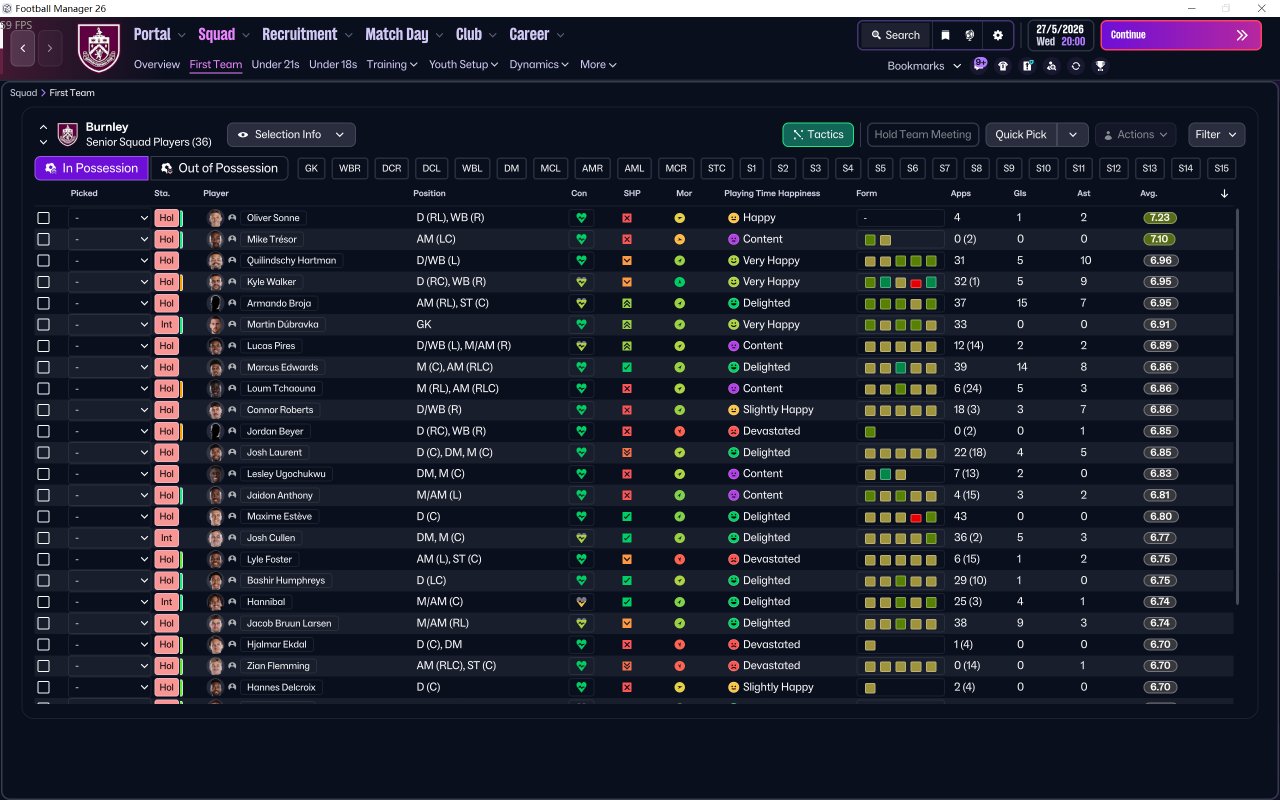Viewport: 1280px width, 800px height.
Task: Click Martin Dúbravka's Int status badge
Action: [166, 325]
